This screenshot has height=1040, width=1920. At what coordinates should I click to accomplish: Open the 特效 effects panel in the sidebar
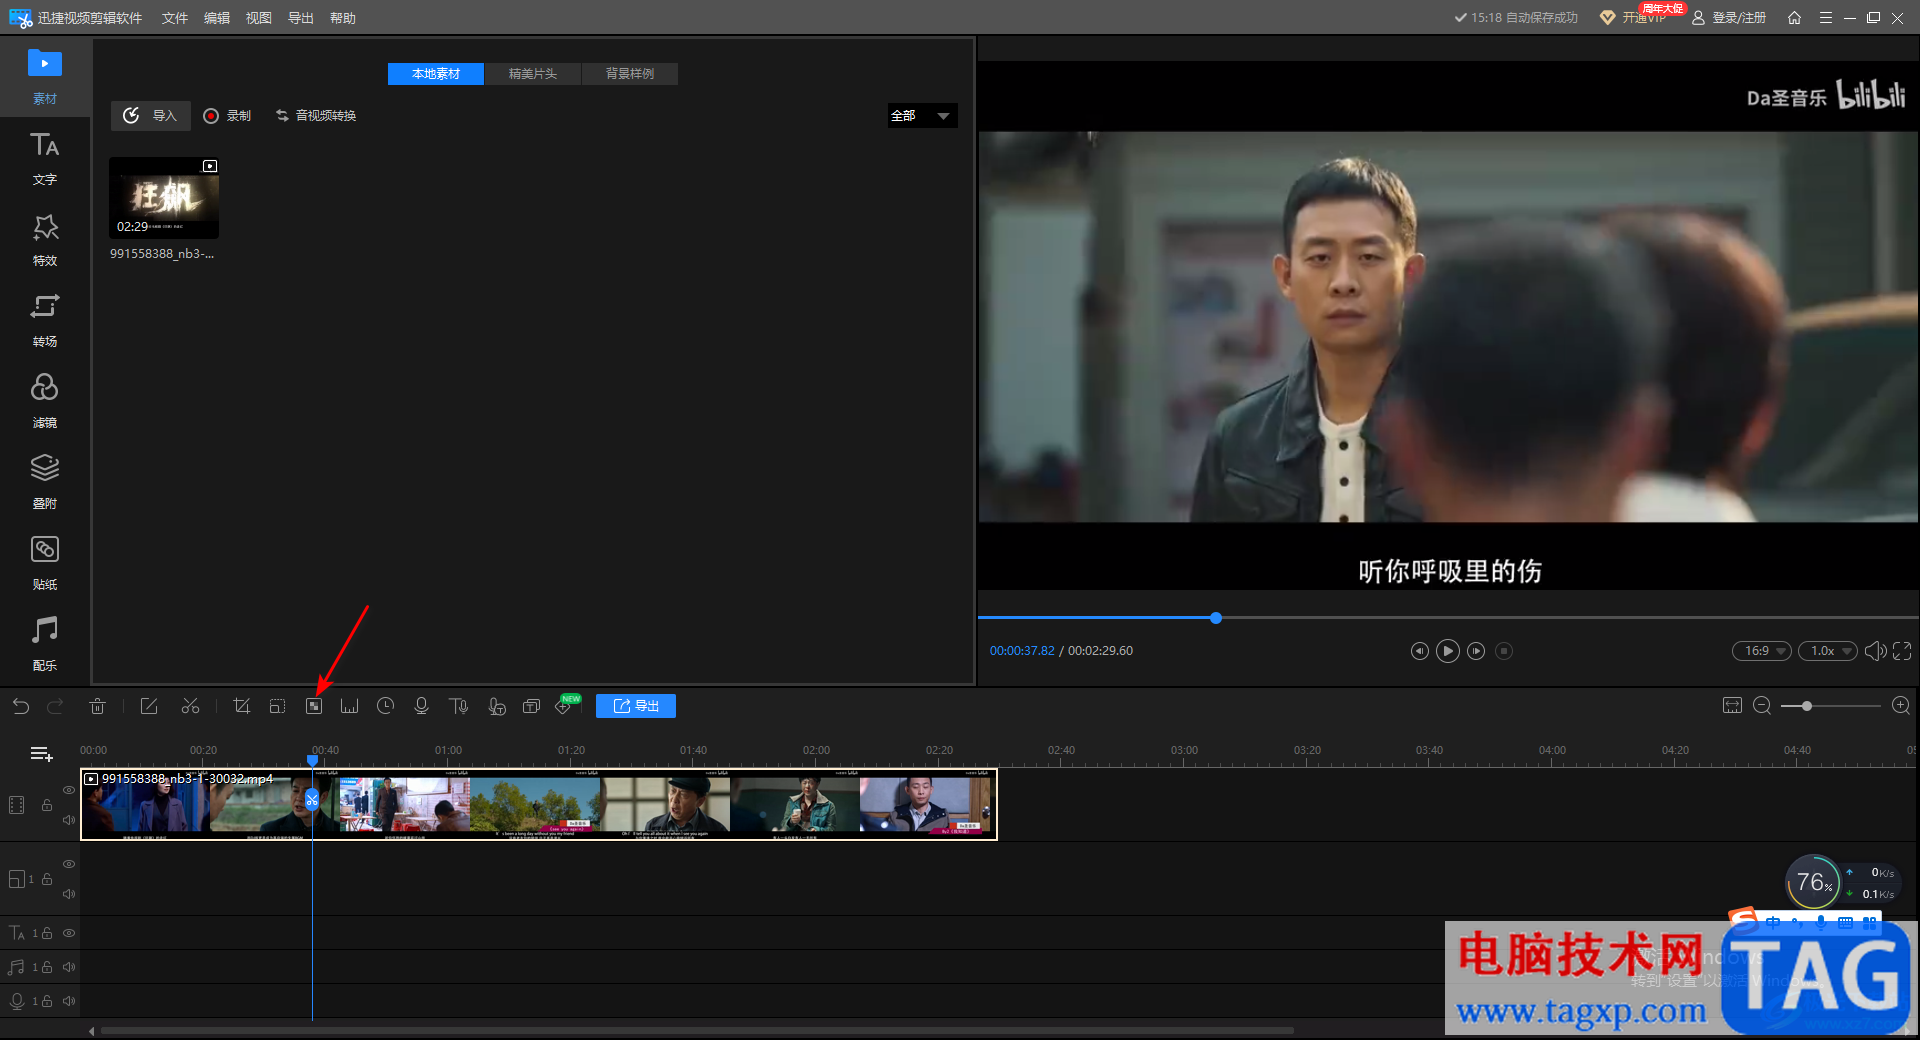(x=45, y=240)
